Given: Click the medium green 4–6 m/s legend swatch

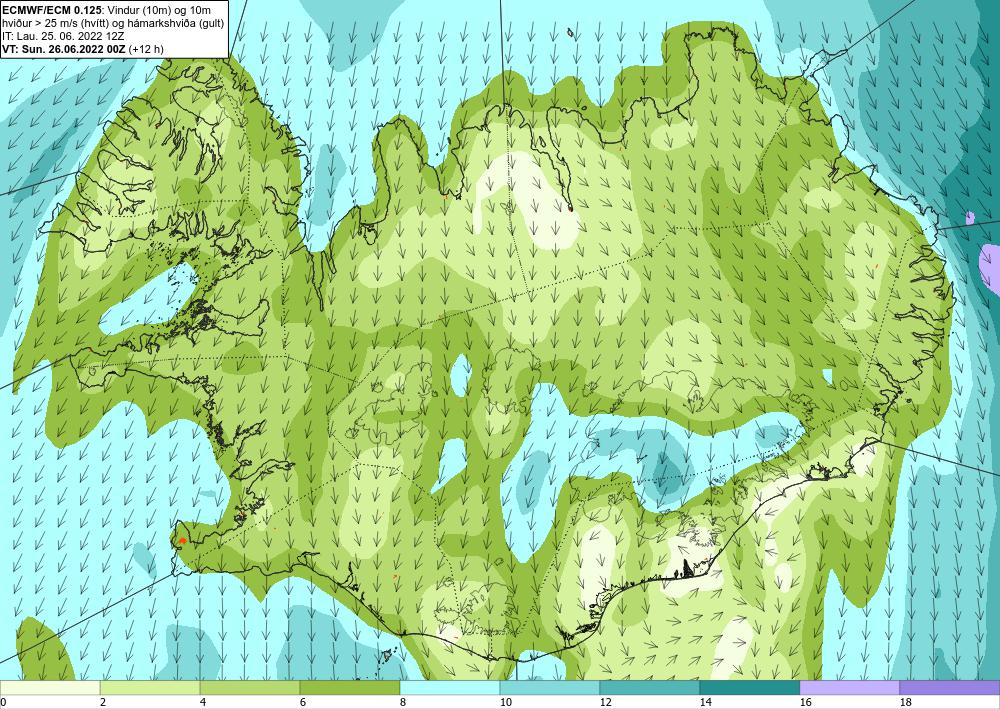Looking at the screenshot, I should click(250, 688).
